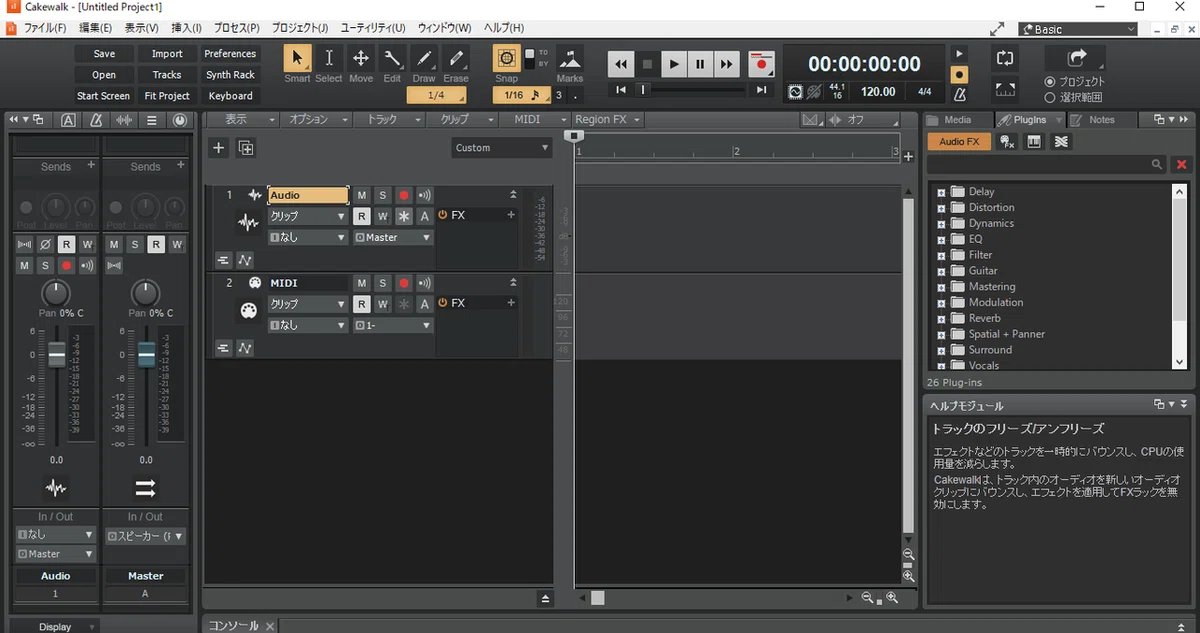
Task: Zoom in horizontally on timeline
Action: pyautogui.click(x=891, y=598)
